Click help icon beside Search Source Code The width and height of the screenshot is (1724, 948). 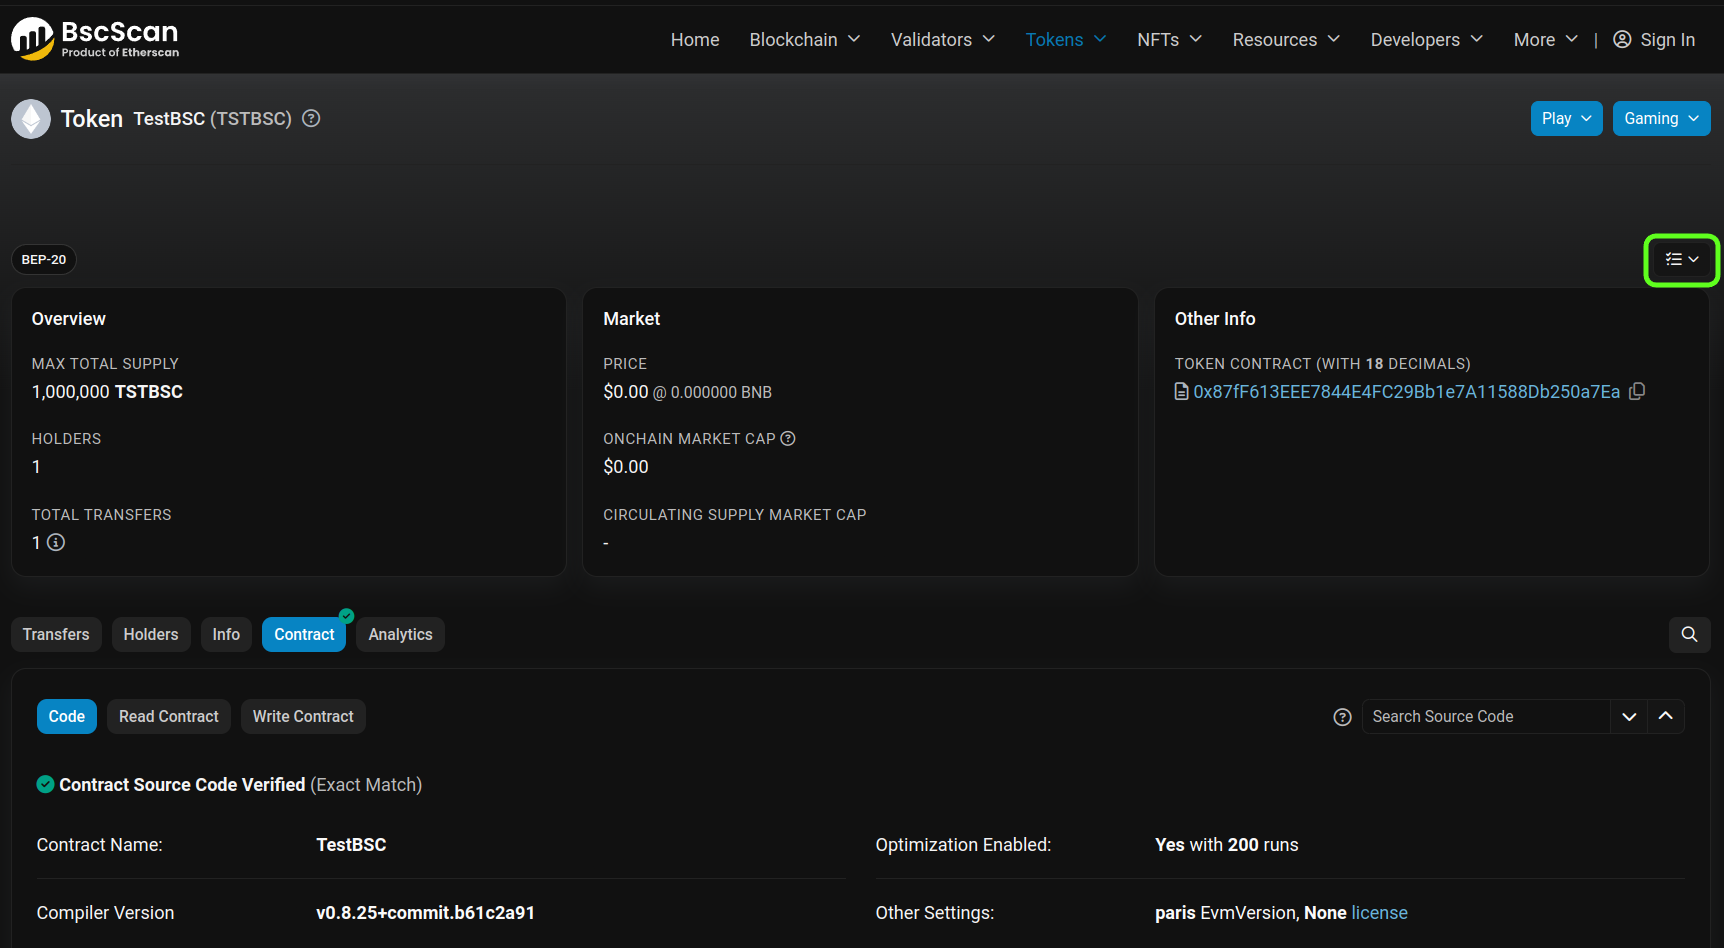1342,717
